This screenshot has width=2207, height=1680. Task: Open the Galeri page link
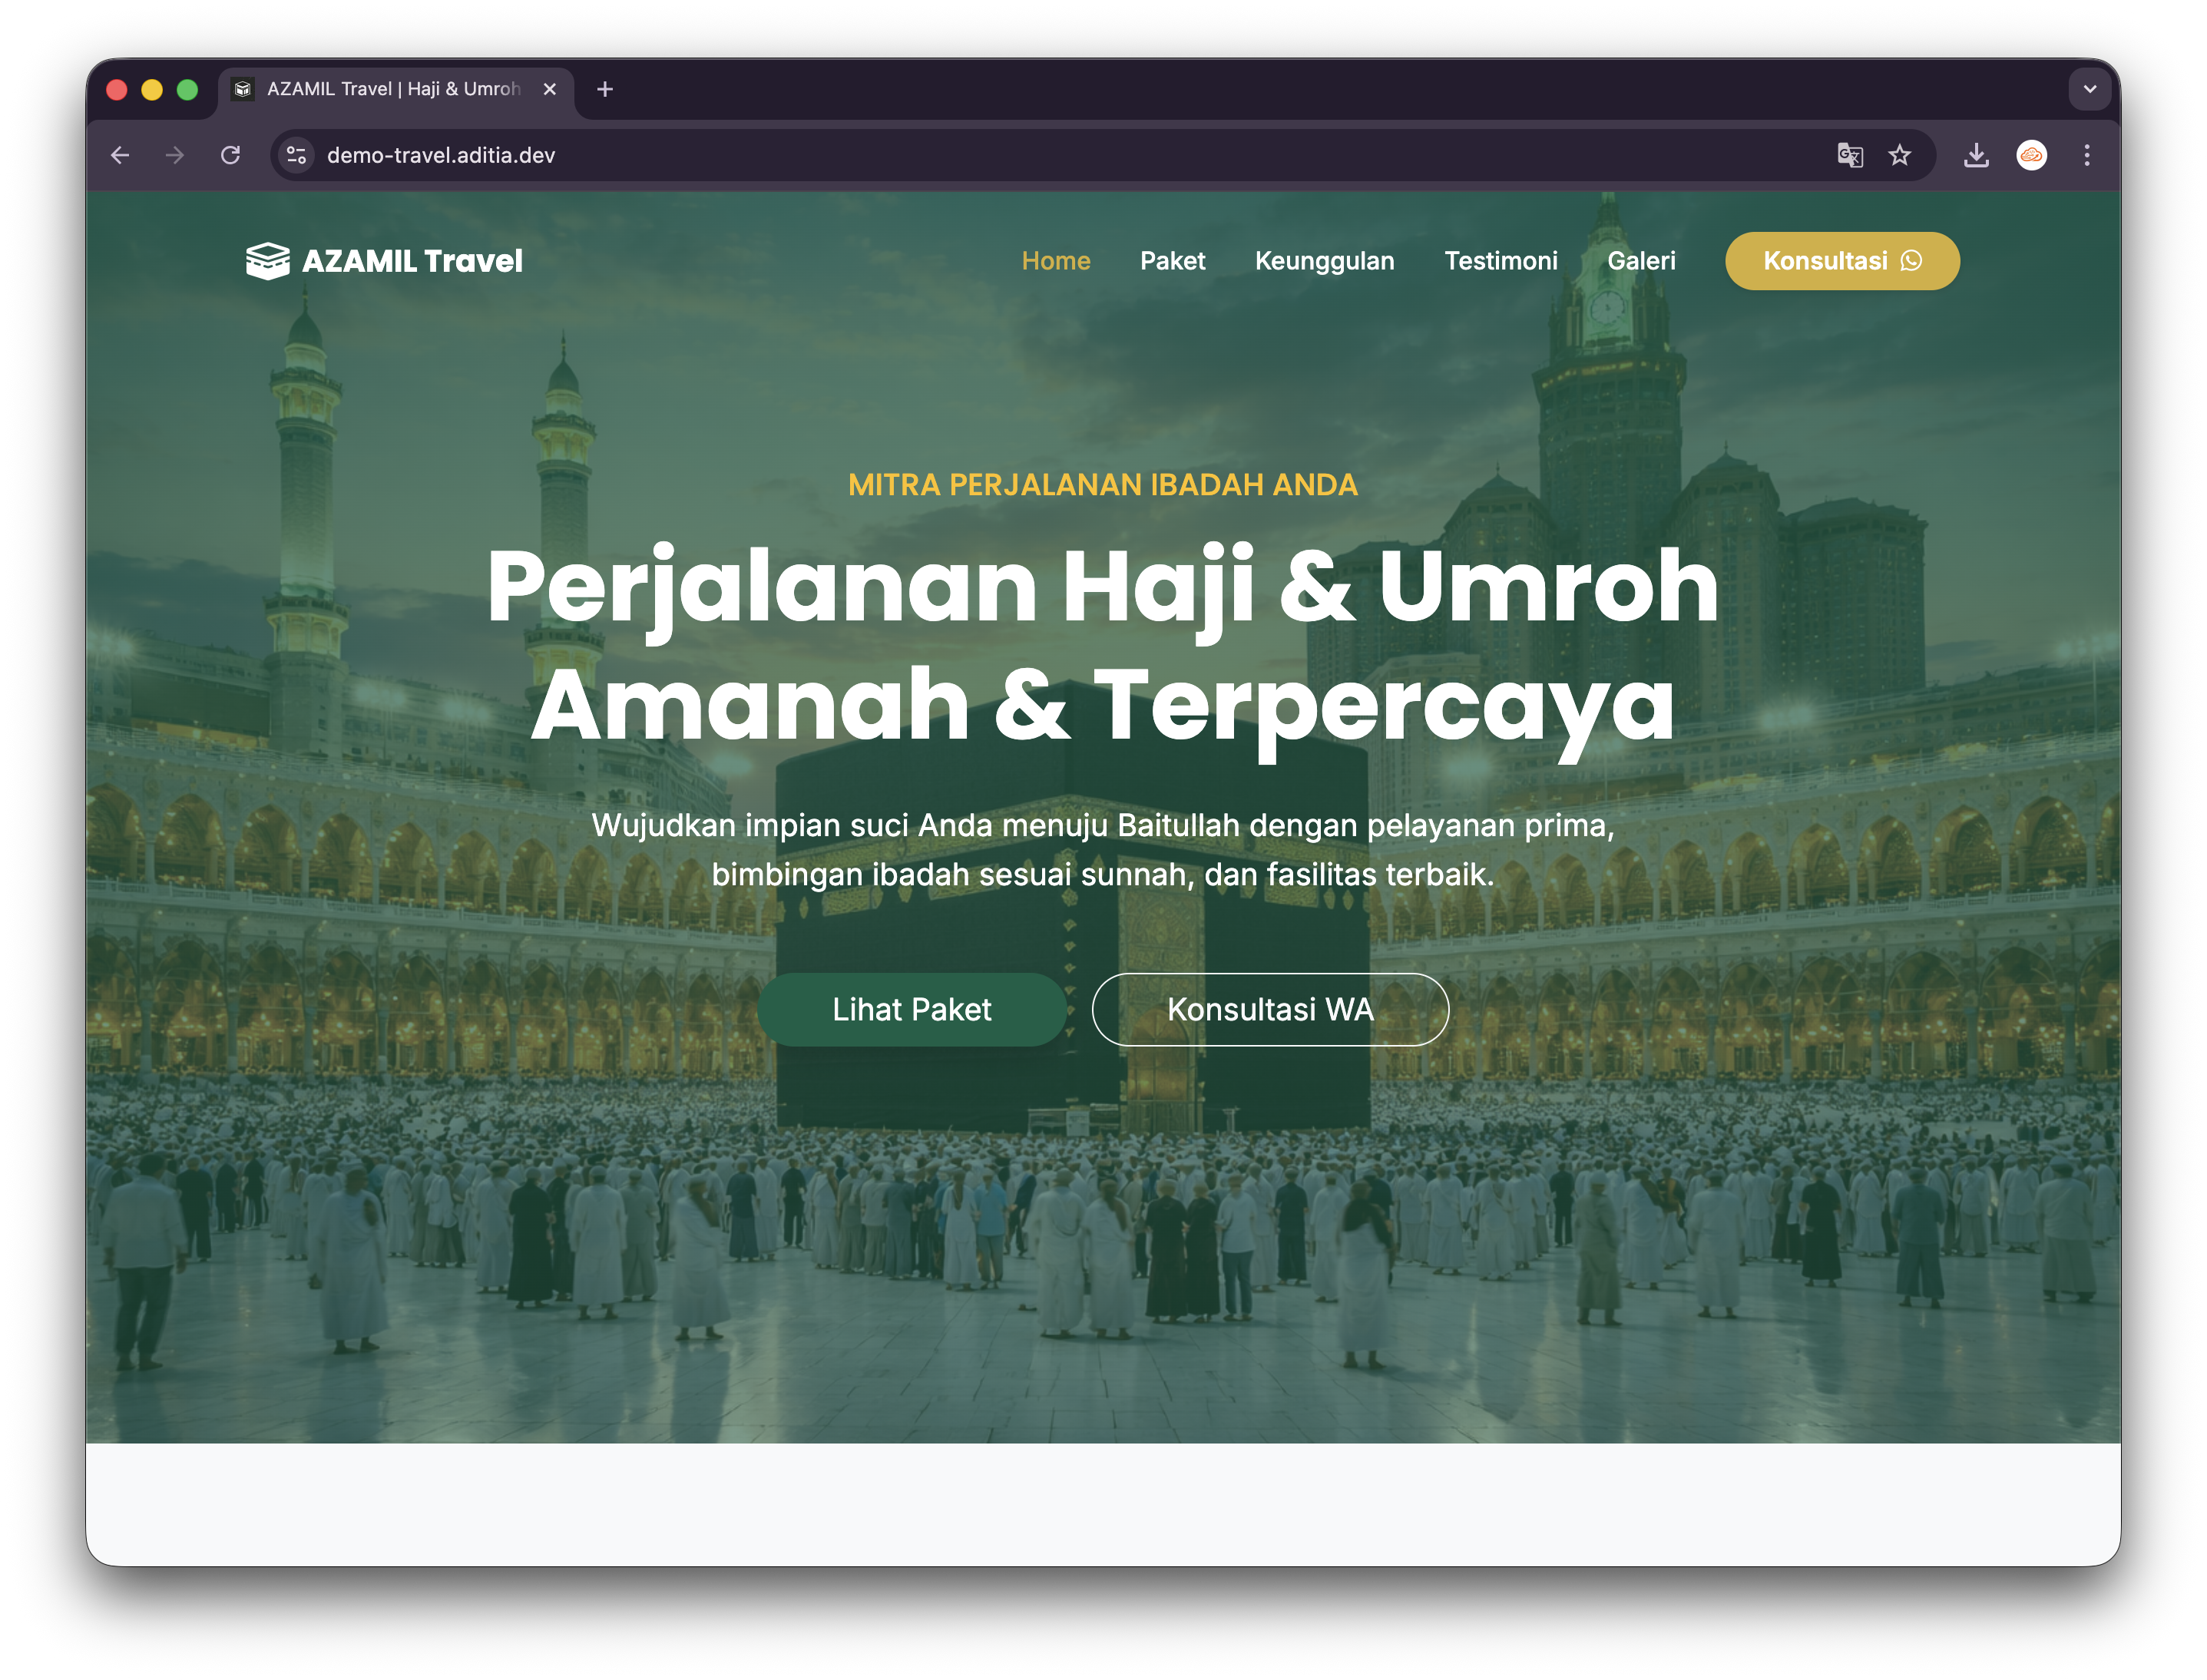1642,261
